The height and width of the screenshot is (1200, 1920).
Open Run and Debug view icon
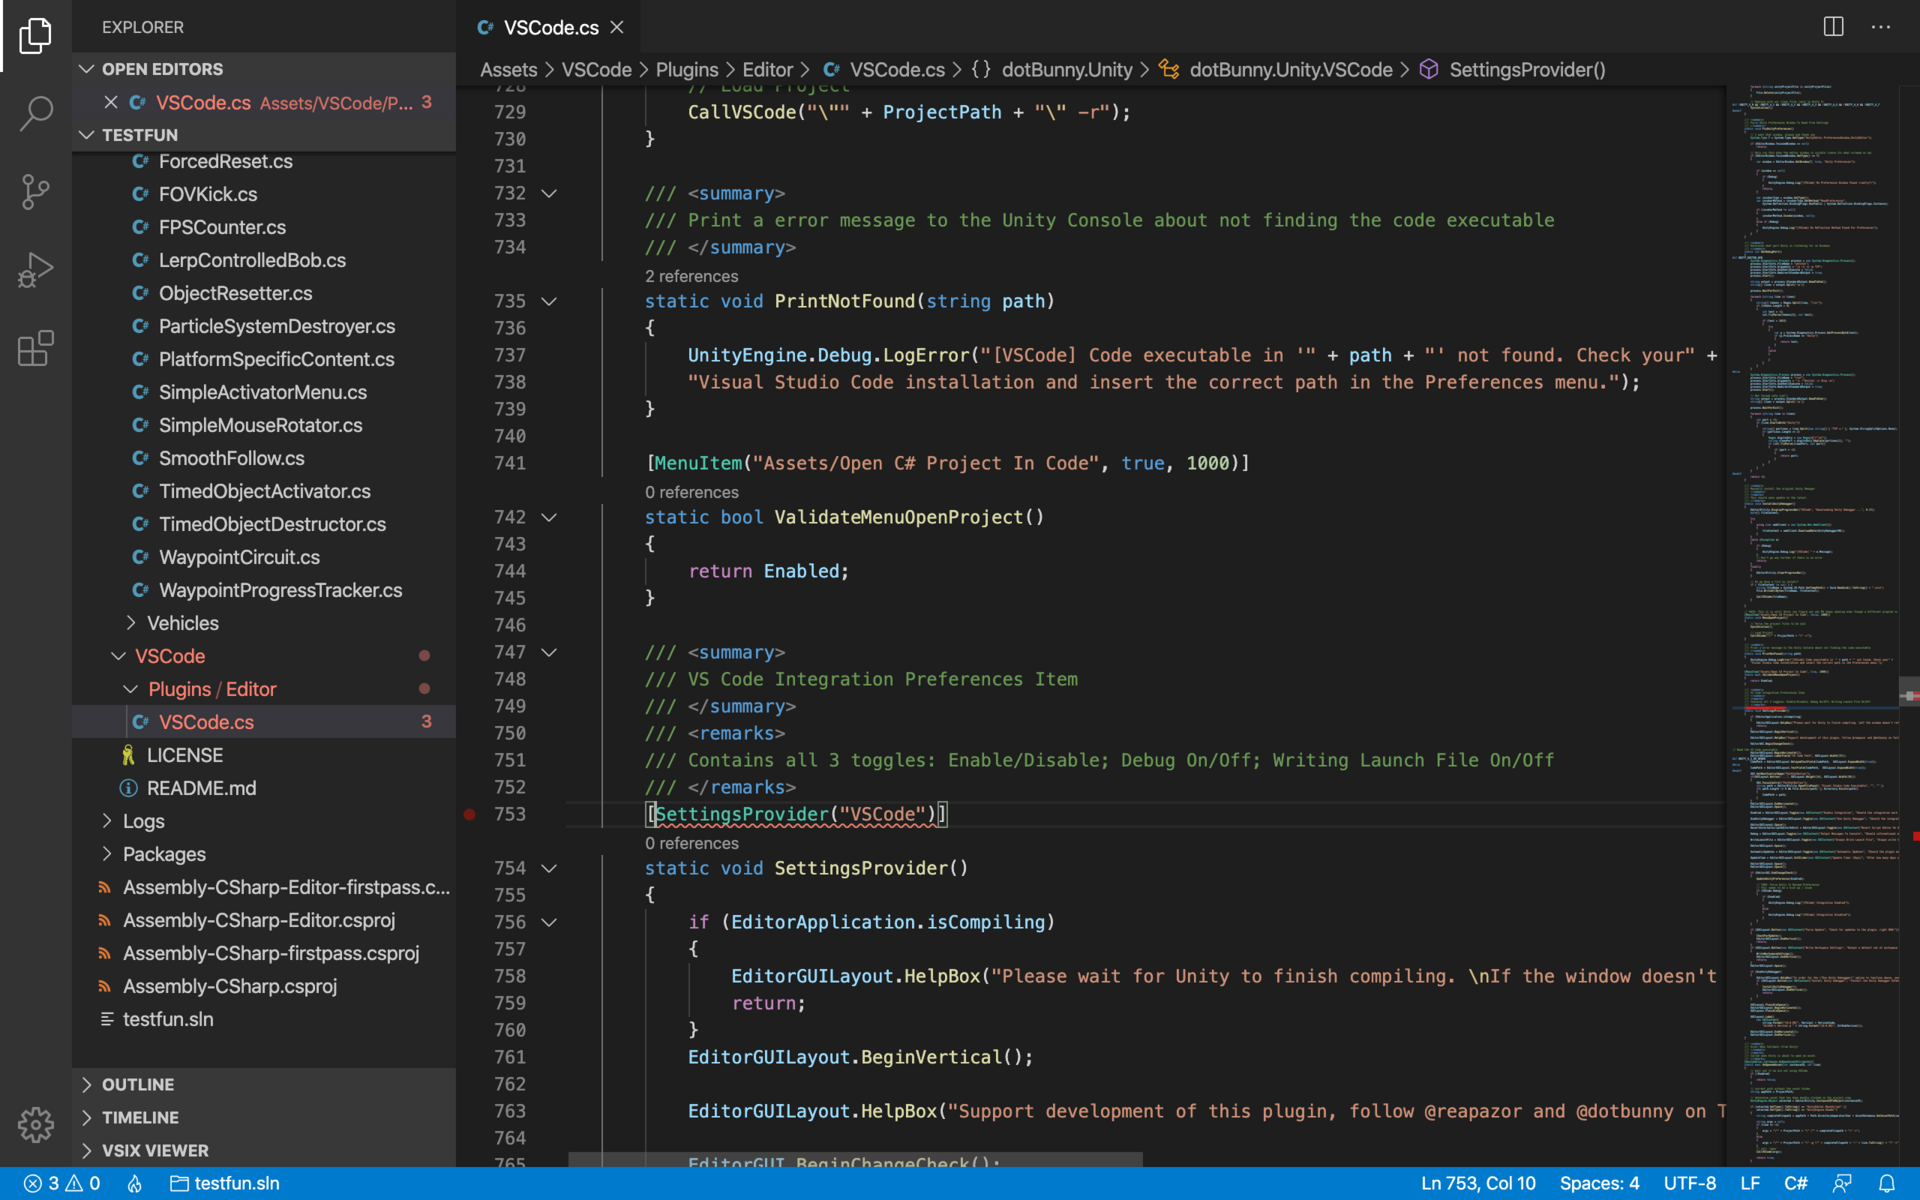point(35,270)
